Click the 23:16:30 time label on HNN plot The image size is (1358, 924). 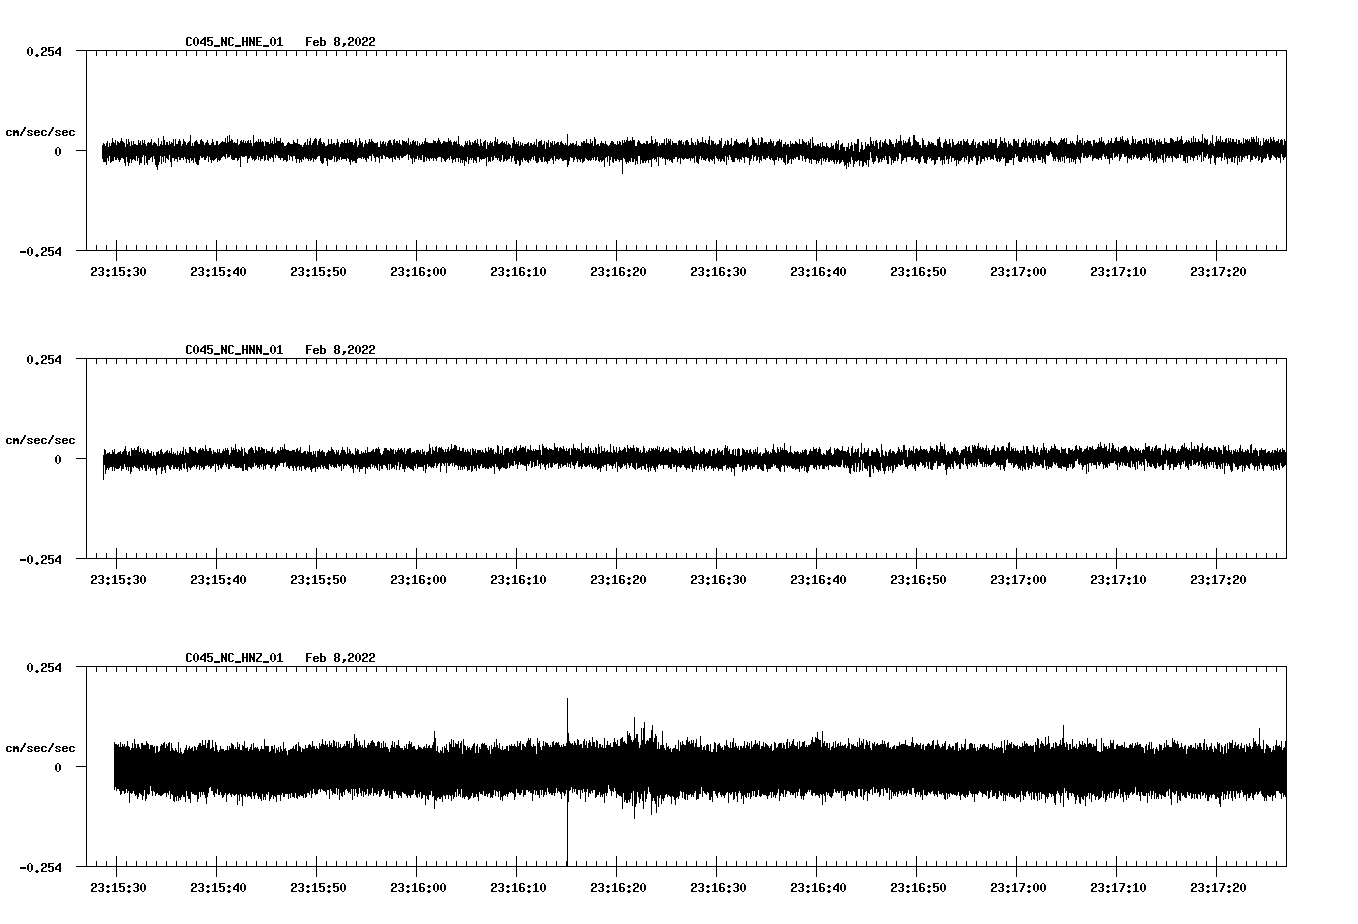coord(718,580)
